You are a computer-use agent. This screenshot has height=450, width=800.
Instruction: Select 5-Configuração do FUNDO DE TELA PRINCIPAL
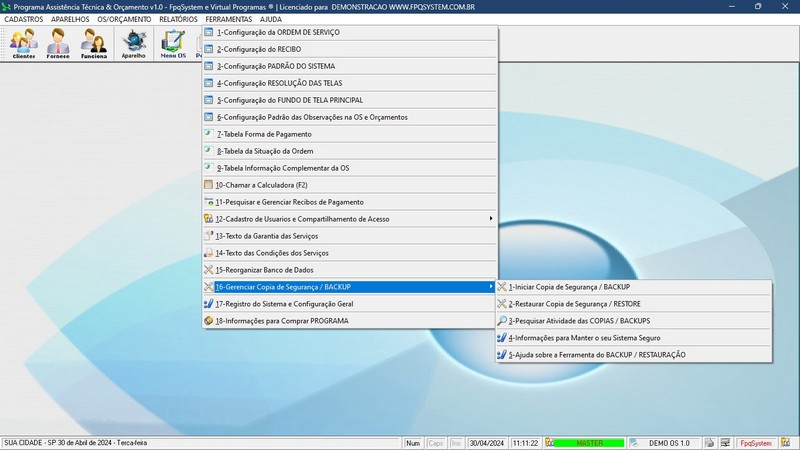tap(349, 100)
